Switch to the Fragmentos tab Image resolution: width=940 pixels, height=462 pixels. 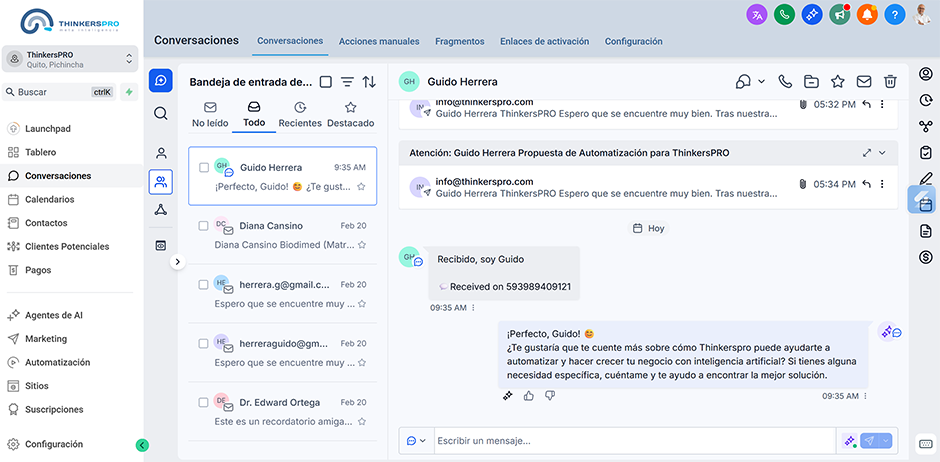pos(459,42)
